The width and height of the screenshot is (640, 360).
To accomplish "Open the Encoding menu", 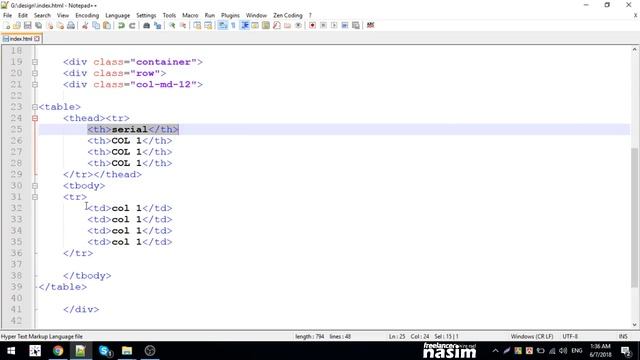I will 87,15.
